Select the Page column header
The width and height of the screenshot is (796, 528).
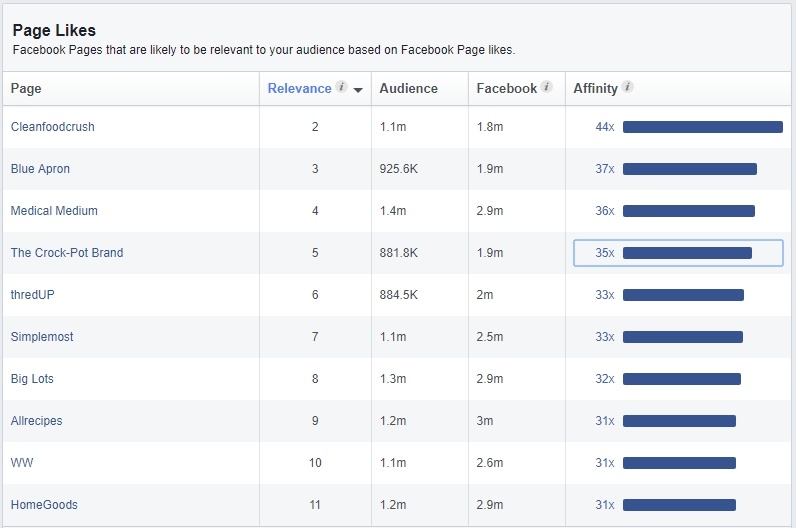pos(26,88)
